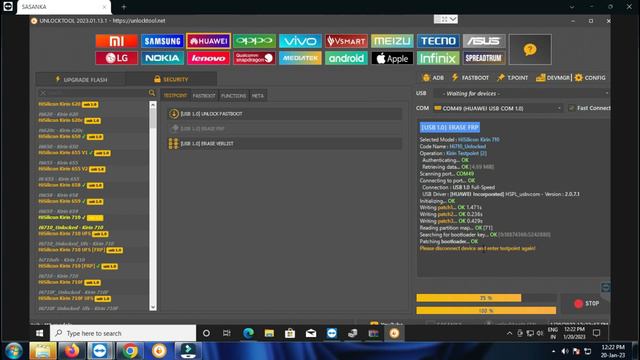The height and width of the screenshot is (360, 640).
Task: Switch to the Upgrade Flash tab
Action: point(81,80)
